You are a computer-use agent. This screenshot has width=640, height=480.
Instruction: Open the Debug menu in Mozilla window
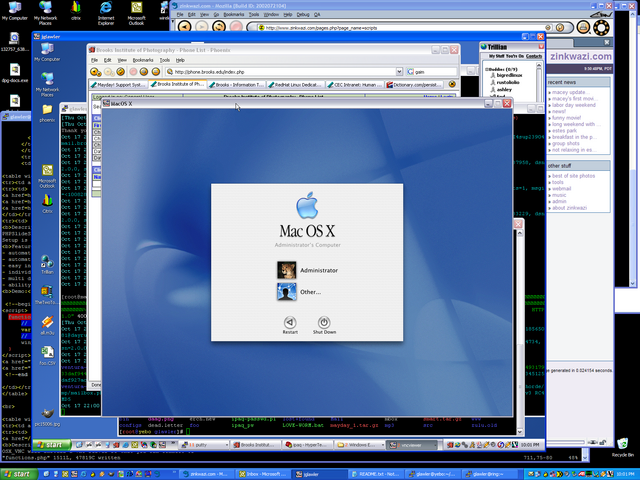302,14
